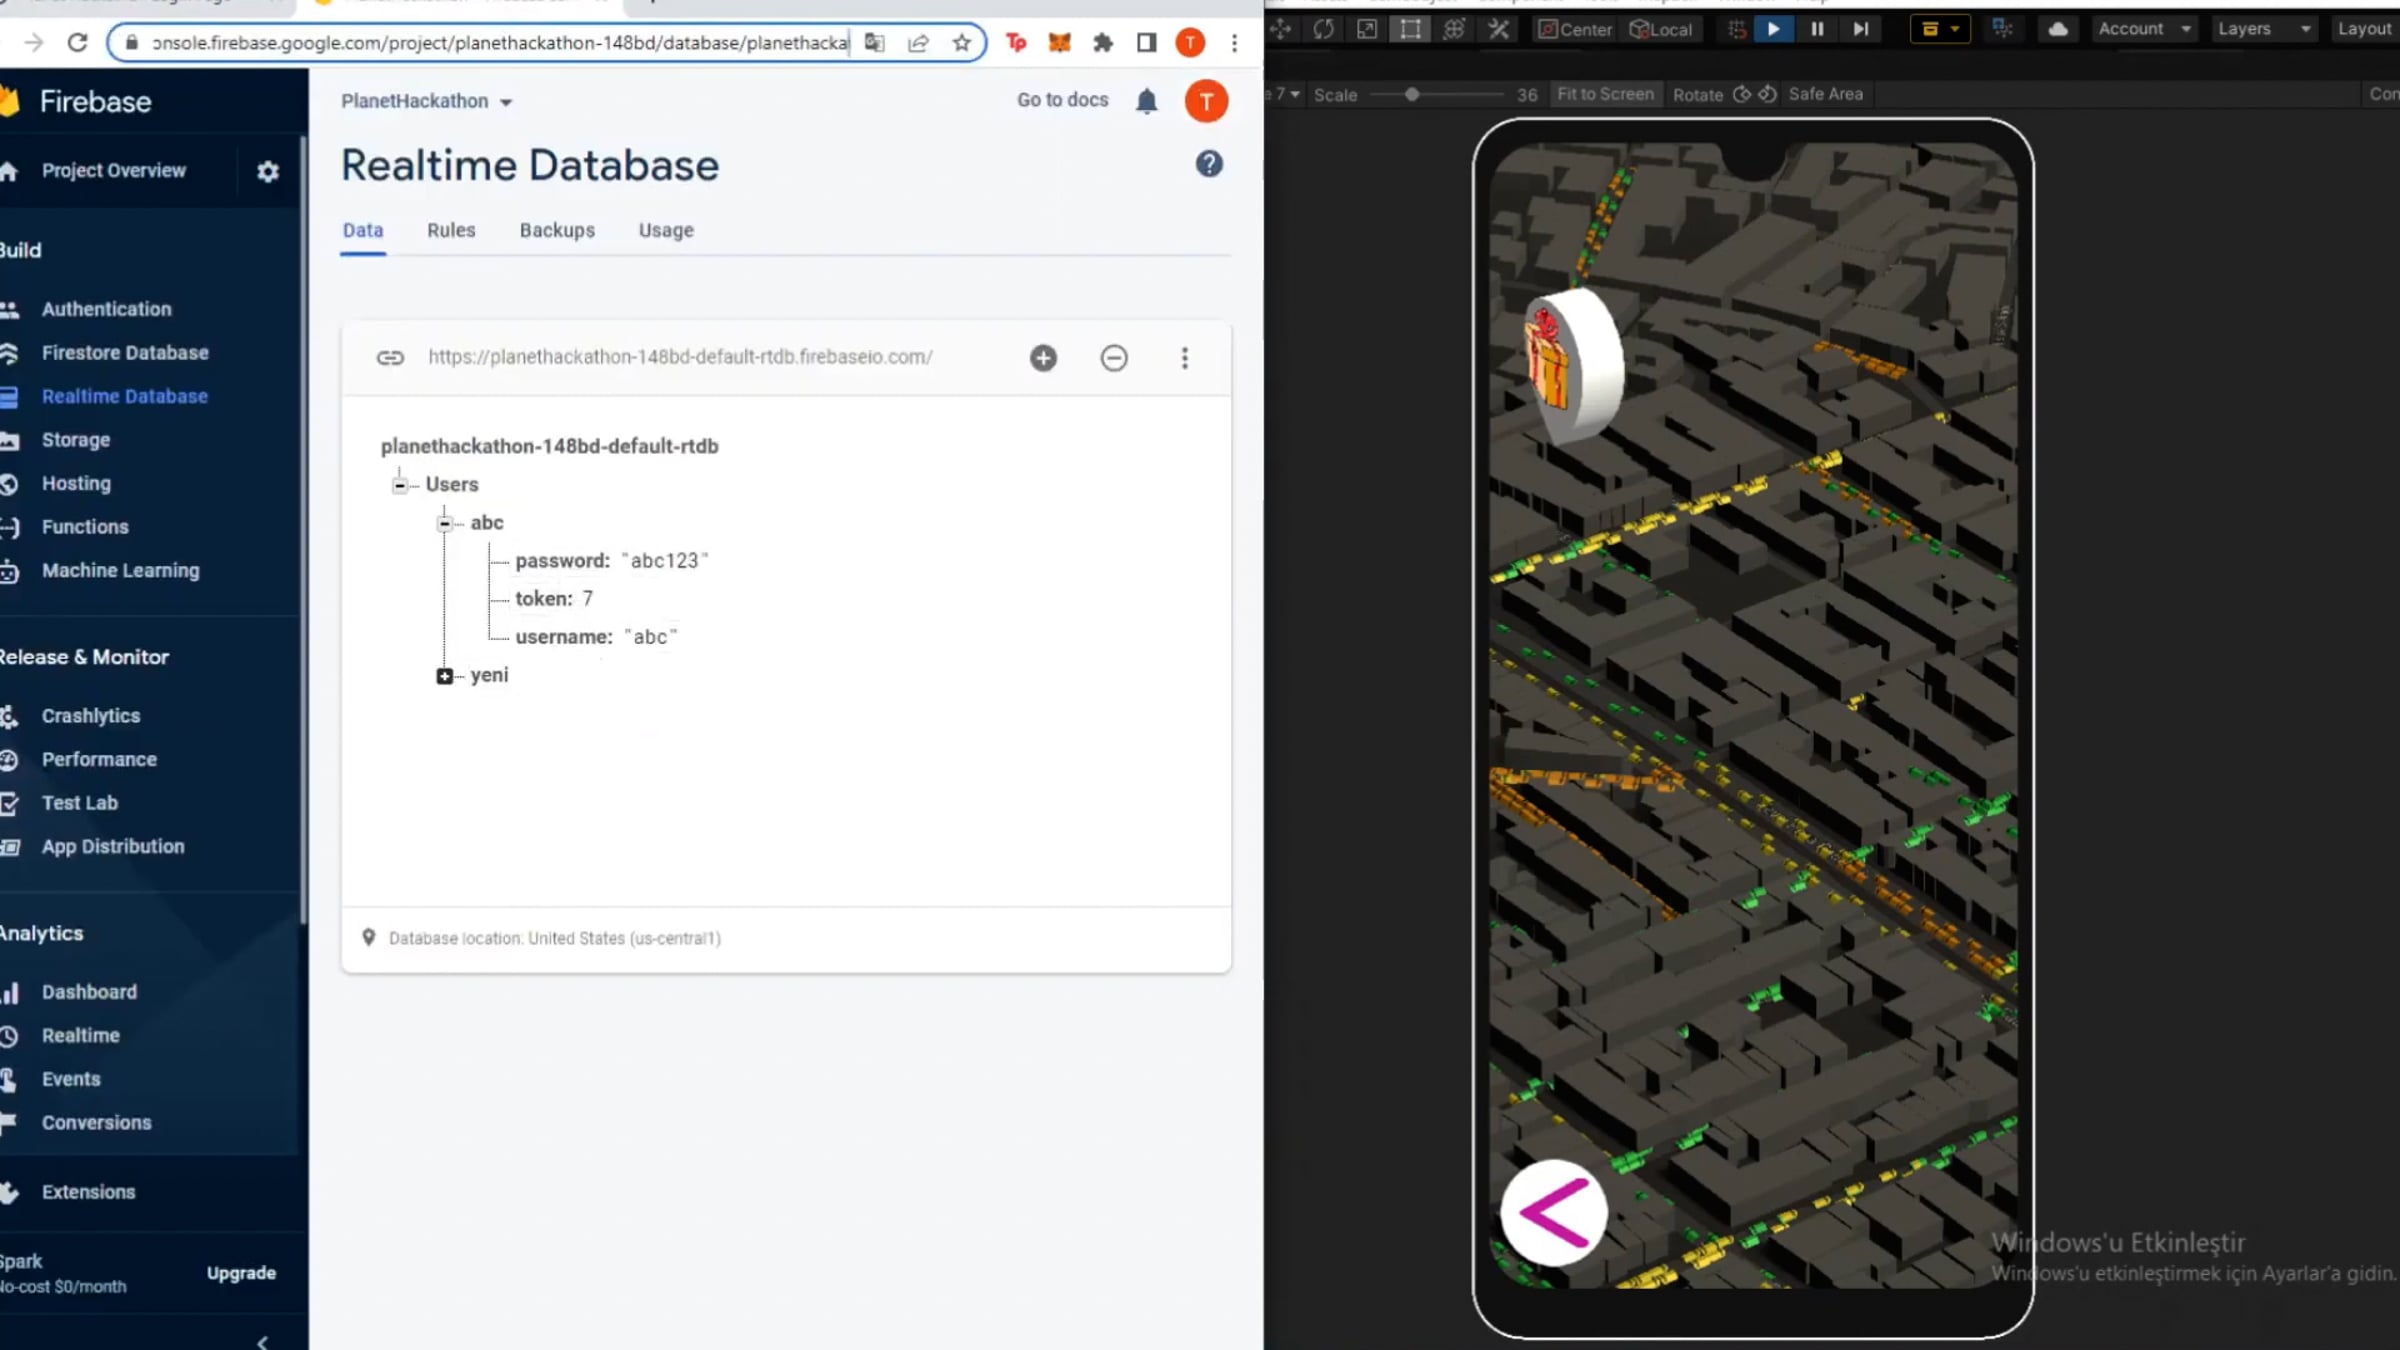Open the browser extensions puzzle icon
This screenshot has width=2400, height=1350.
click(x=1103, y=43)
